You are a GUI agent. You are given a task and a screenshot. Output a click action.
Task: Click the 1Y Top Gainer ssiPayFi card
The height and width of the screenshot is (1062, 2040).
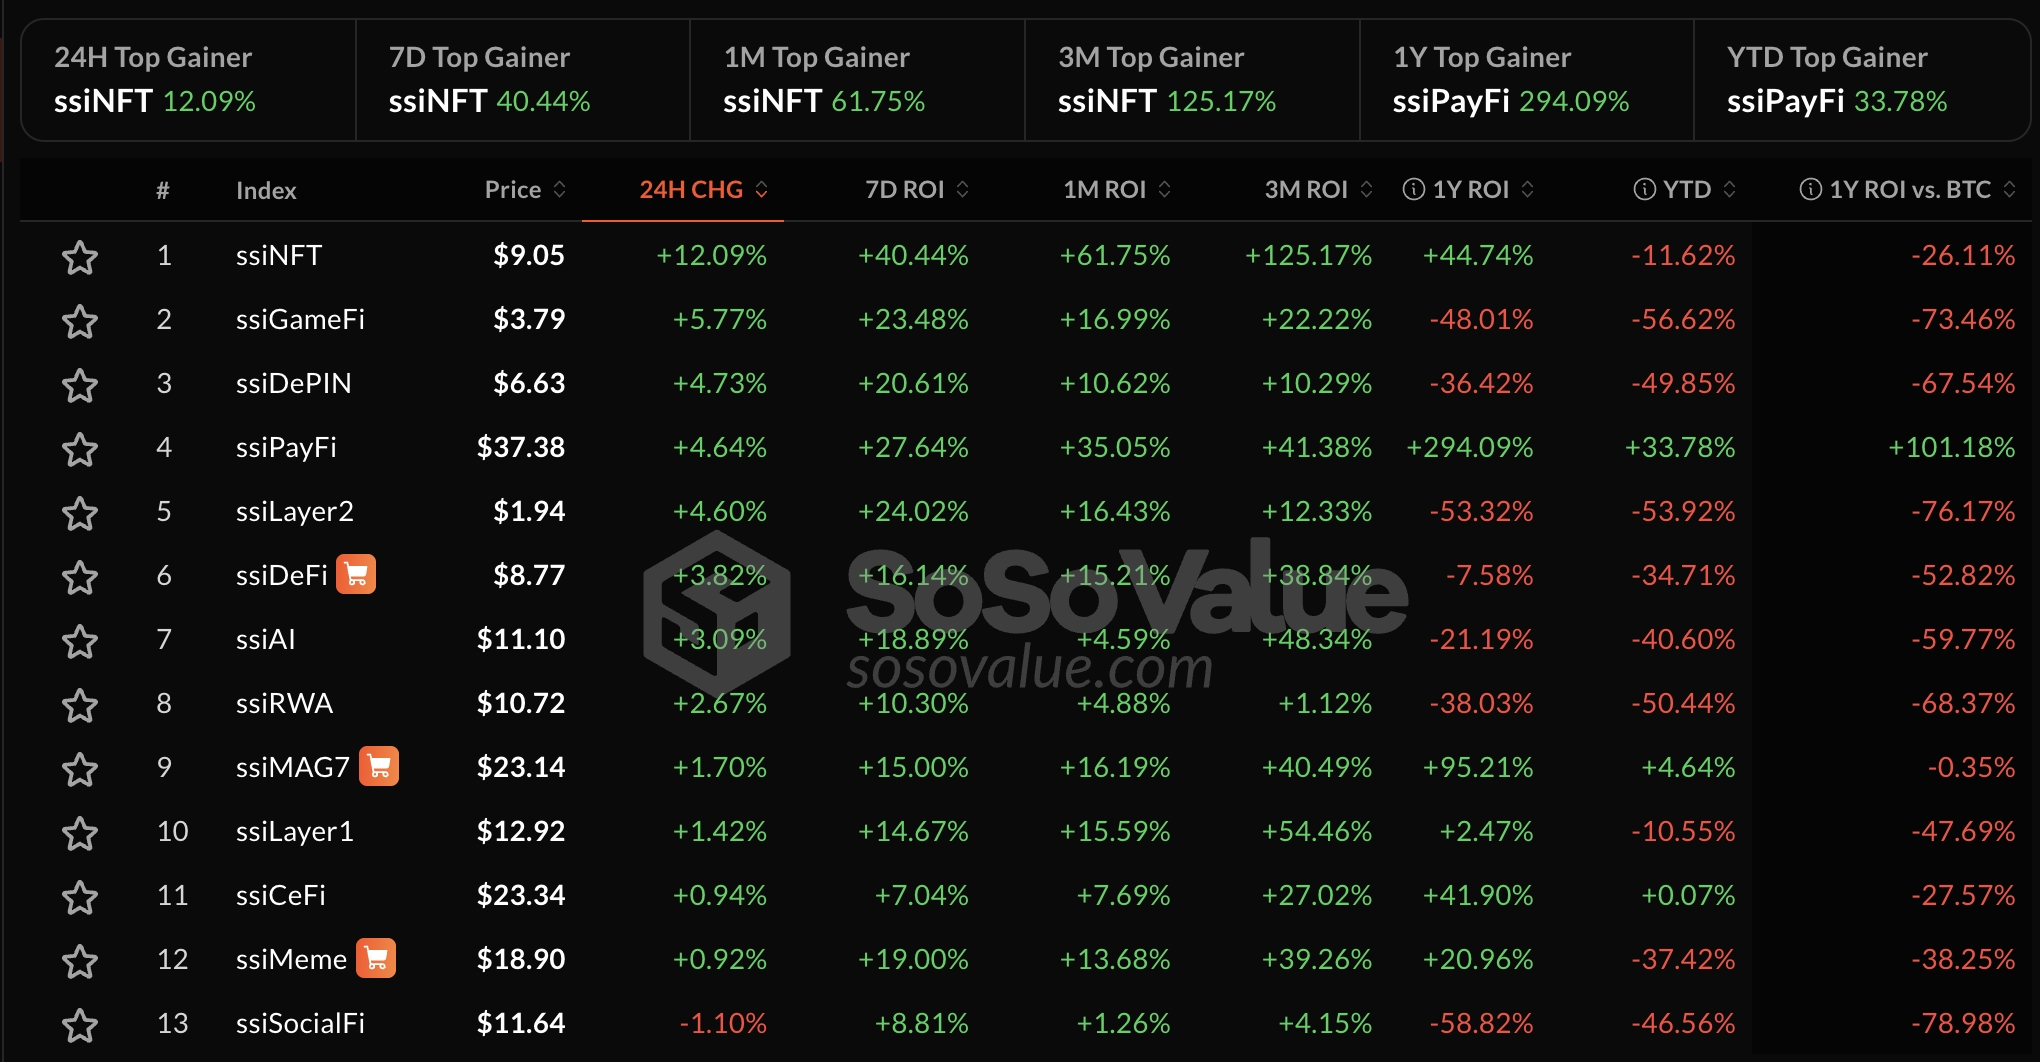tap(1525, 80)
